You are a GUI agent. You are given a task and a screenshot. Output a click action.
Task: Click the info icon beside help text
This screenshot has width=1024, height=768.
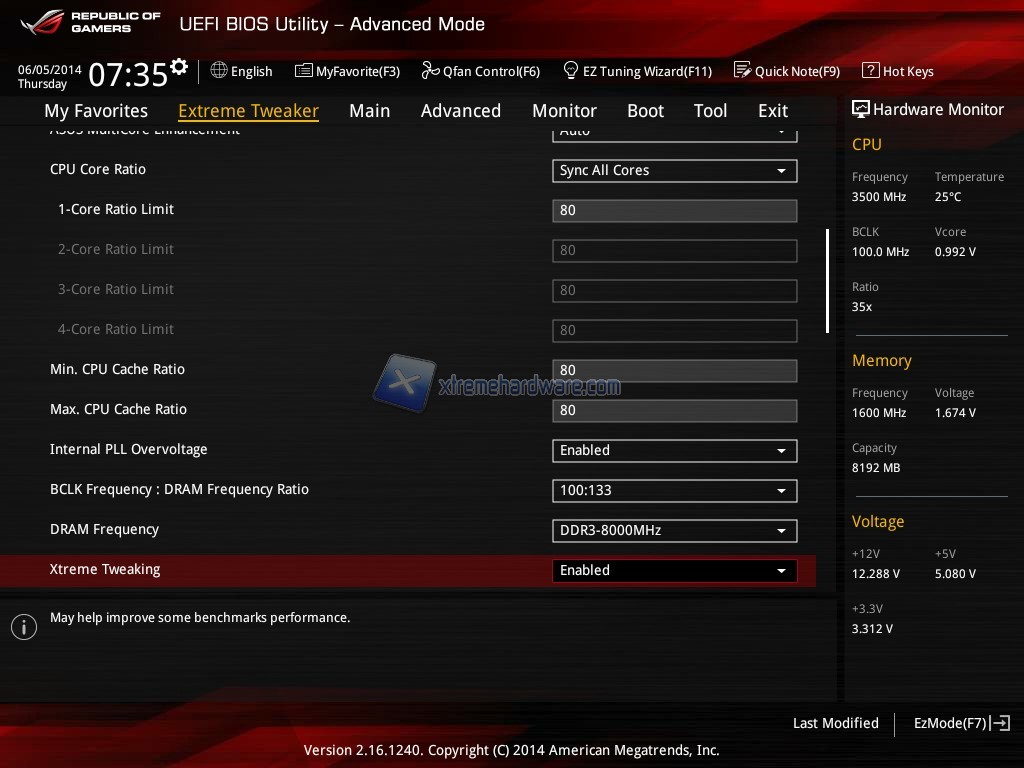point(24,627)
